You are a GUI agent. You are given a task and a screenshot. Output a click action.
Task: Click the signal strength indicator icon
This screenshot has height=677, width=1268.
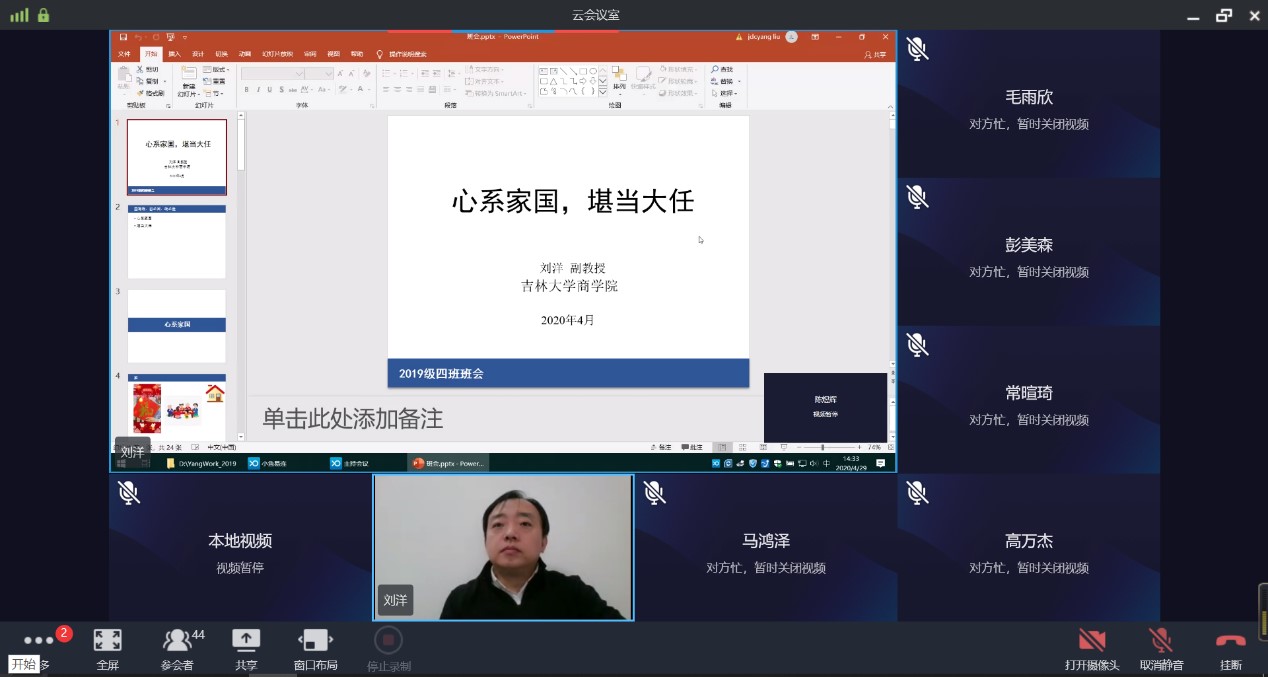pyautogui.click(x=19, y=15)
